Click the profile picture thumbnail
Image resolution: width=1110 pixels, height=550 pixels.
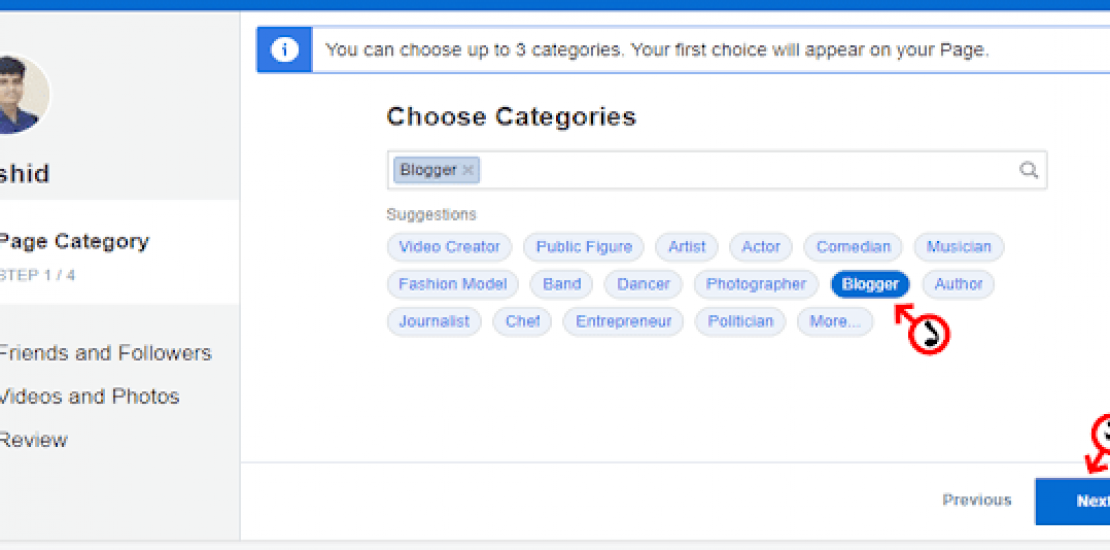(x=20, y=95)
